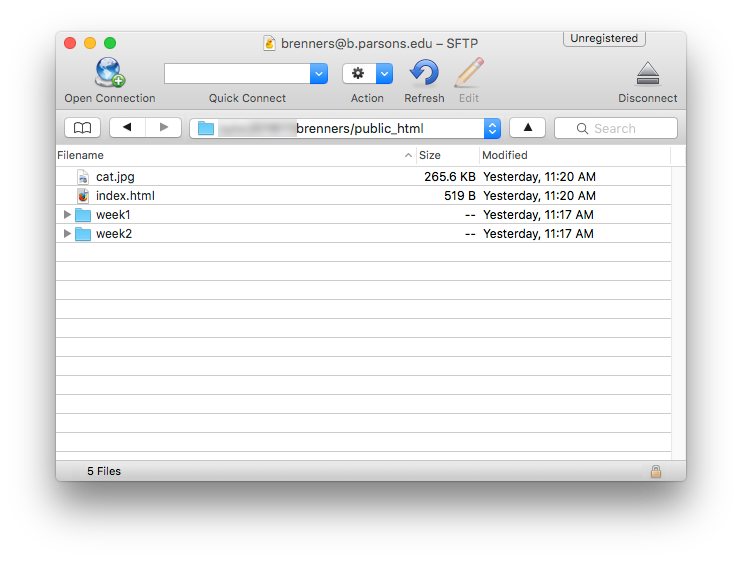Open the Action gear menu
The image size is (742, 561).
click(359, 74)
